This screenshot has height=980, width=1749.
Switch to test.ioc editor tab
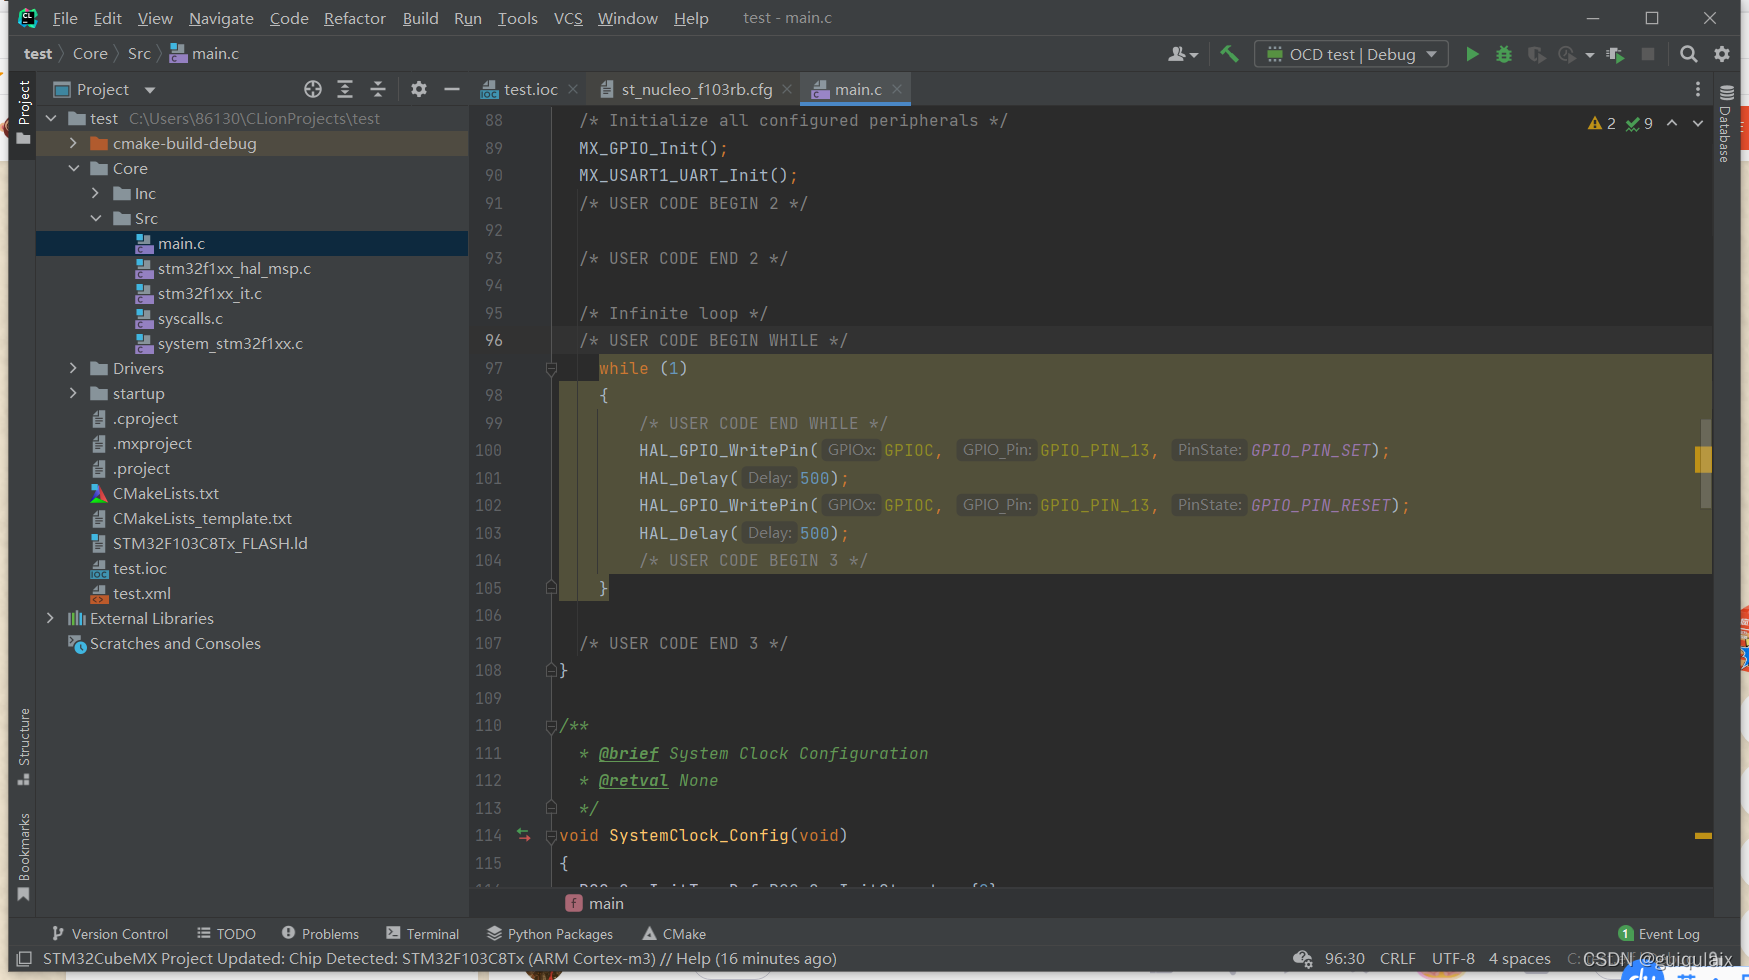[x=530, y=89]
